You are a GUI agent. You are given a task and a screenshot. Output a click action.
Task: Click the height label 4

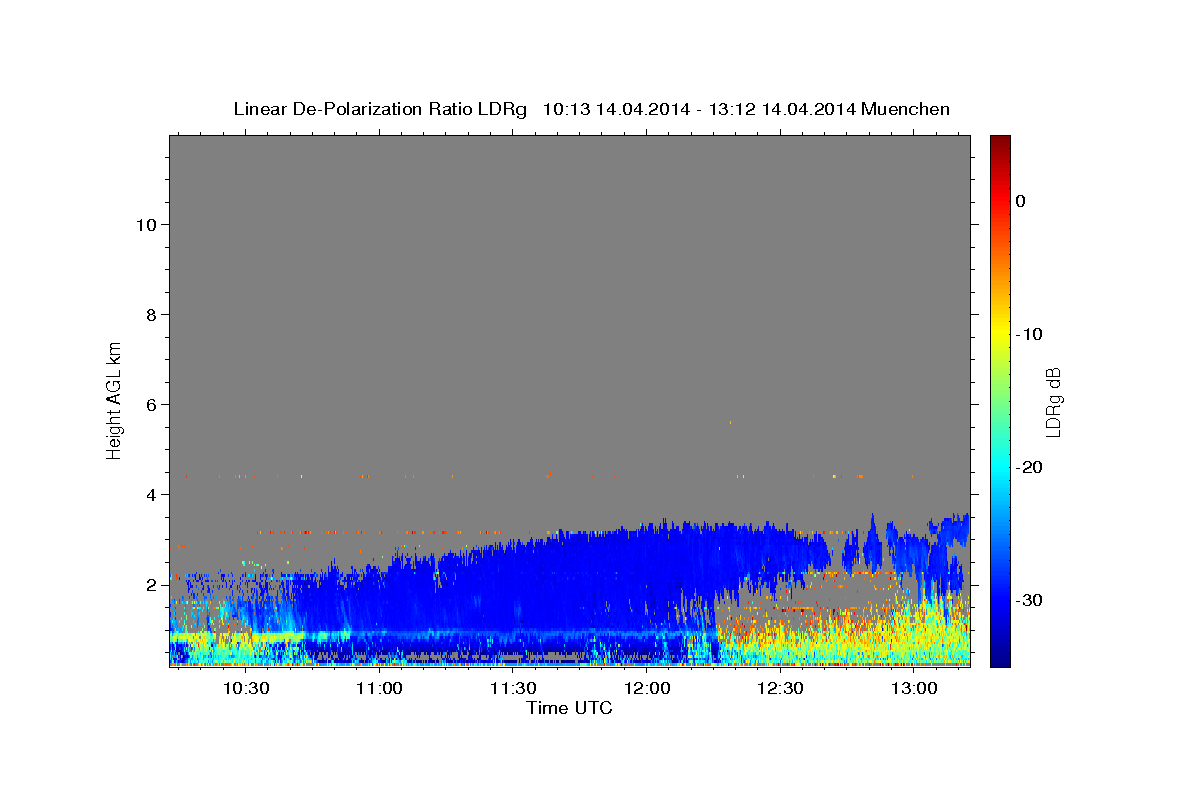(151, 495)
